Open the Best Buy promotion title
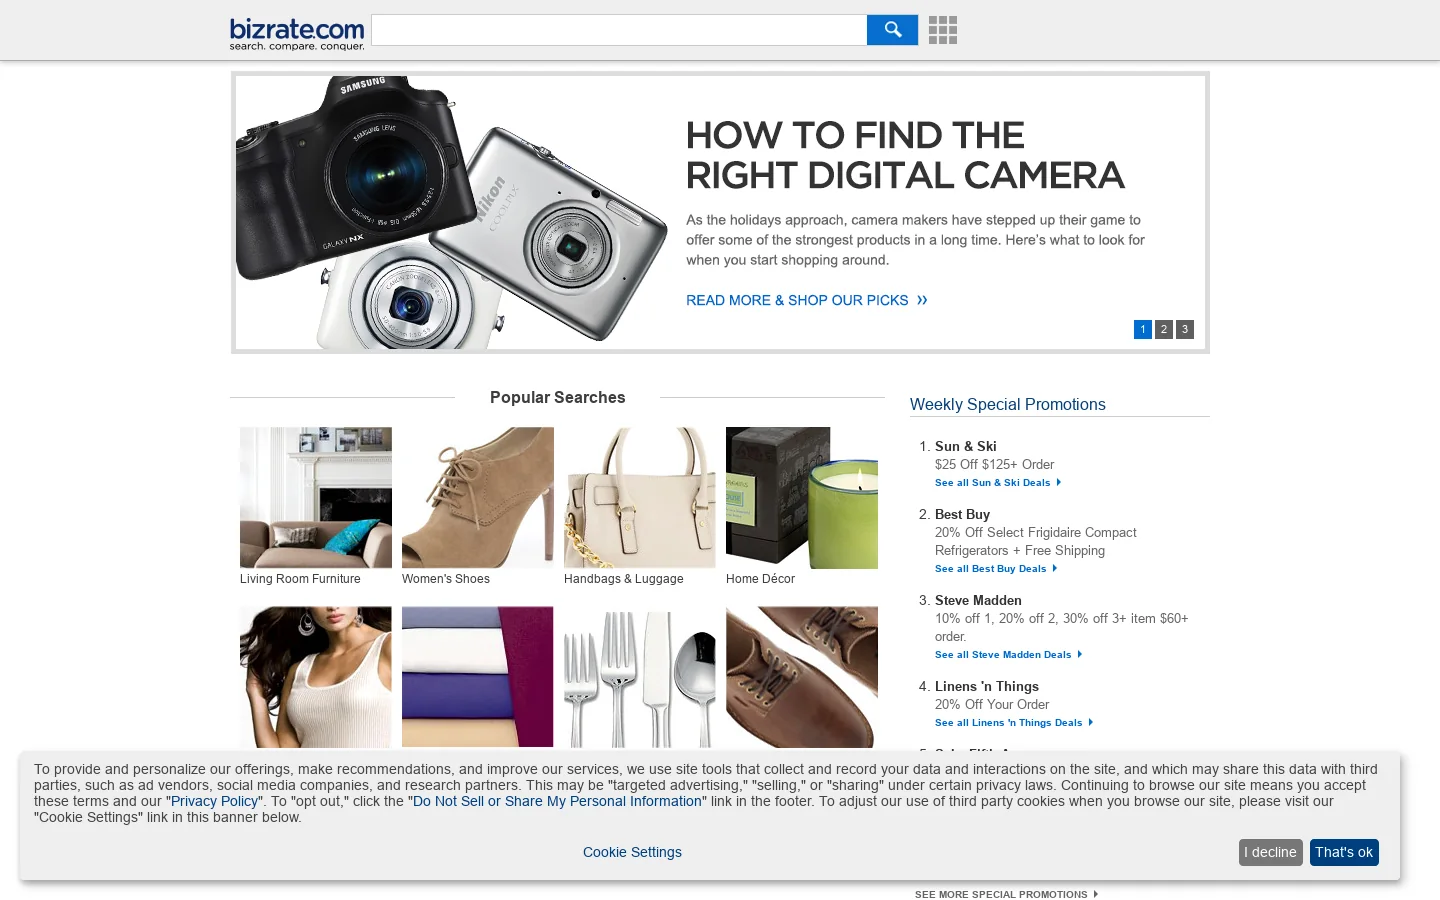Image resolution: width=1440 pixels, height=900 pixels. pyautogui.click(x=962, y=514)
